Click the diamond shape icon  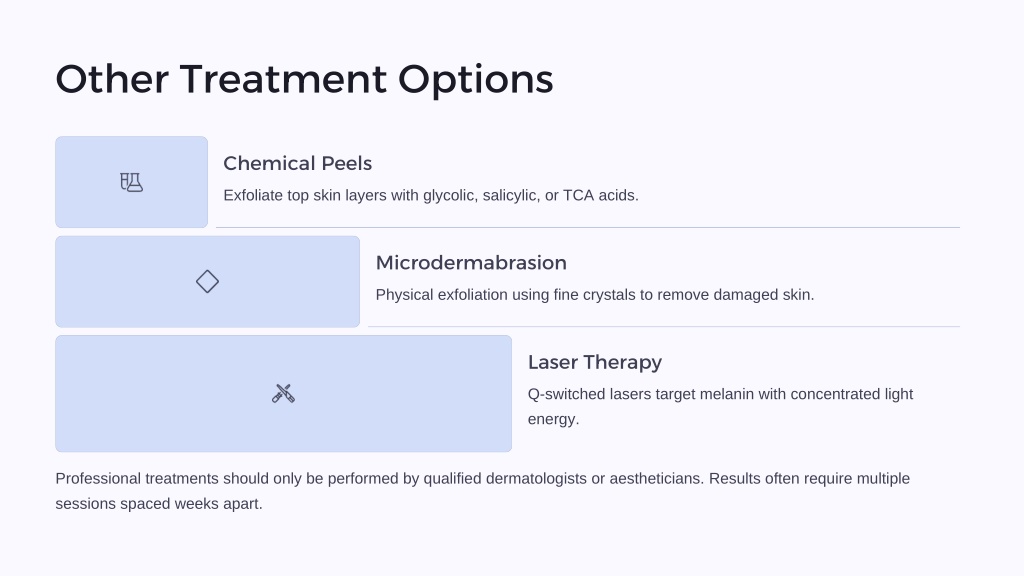(x=207, y=281)
